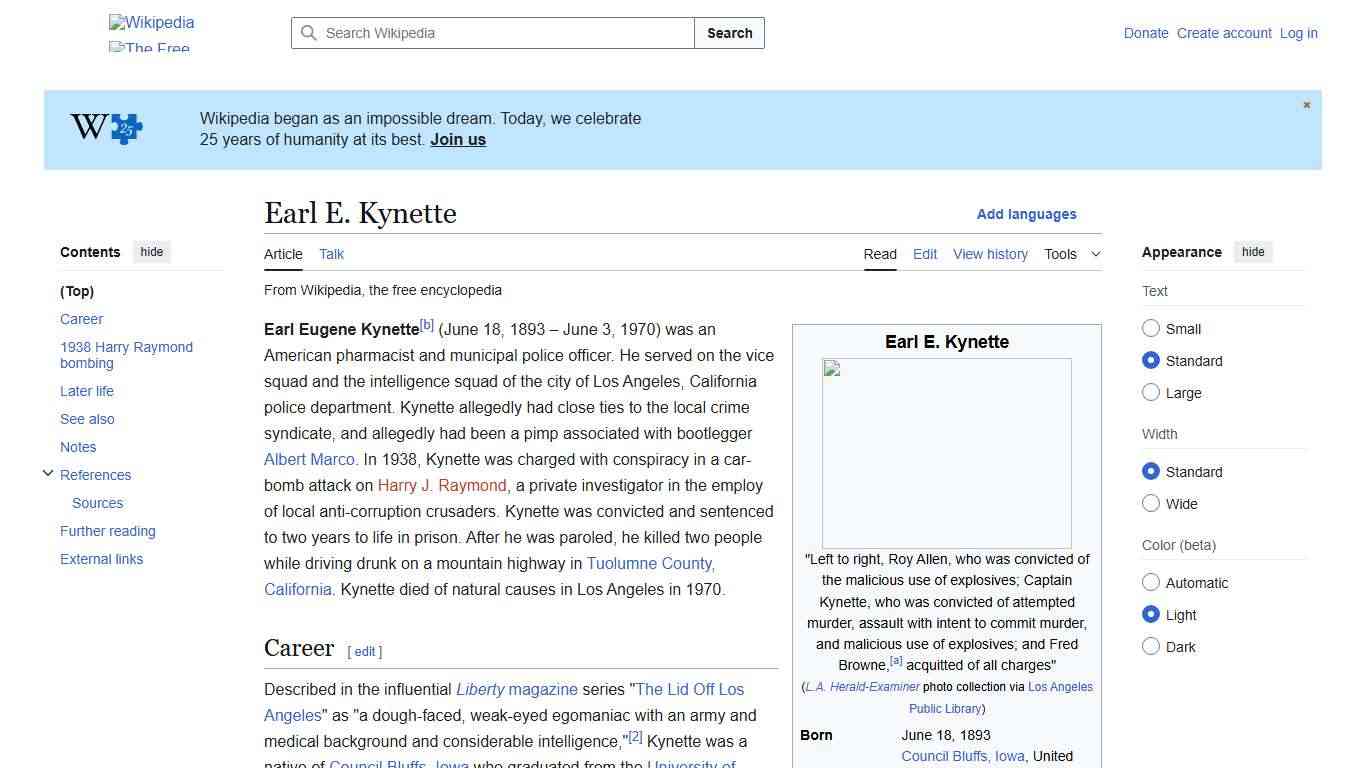
Task: Click citation [2] in the Career section
Action: pos(635,736)
